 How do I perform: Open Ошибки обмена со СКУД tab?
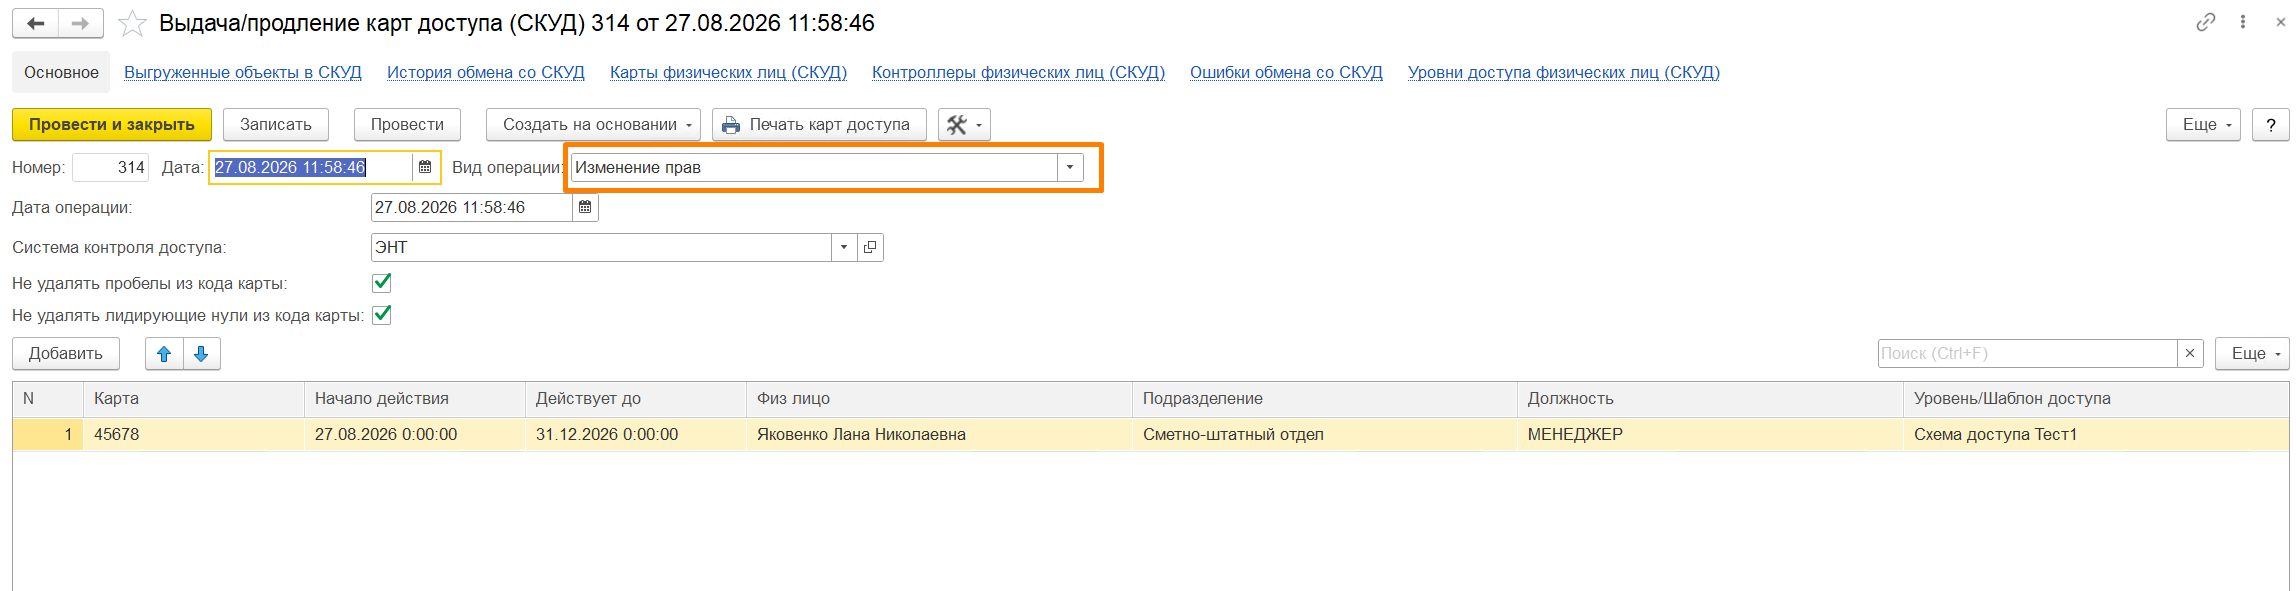coord(1286,72)
